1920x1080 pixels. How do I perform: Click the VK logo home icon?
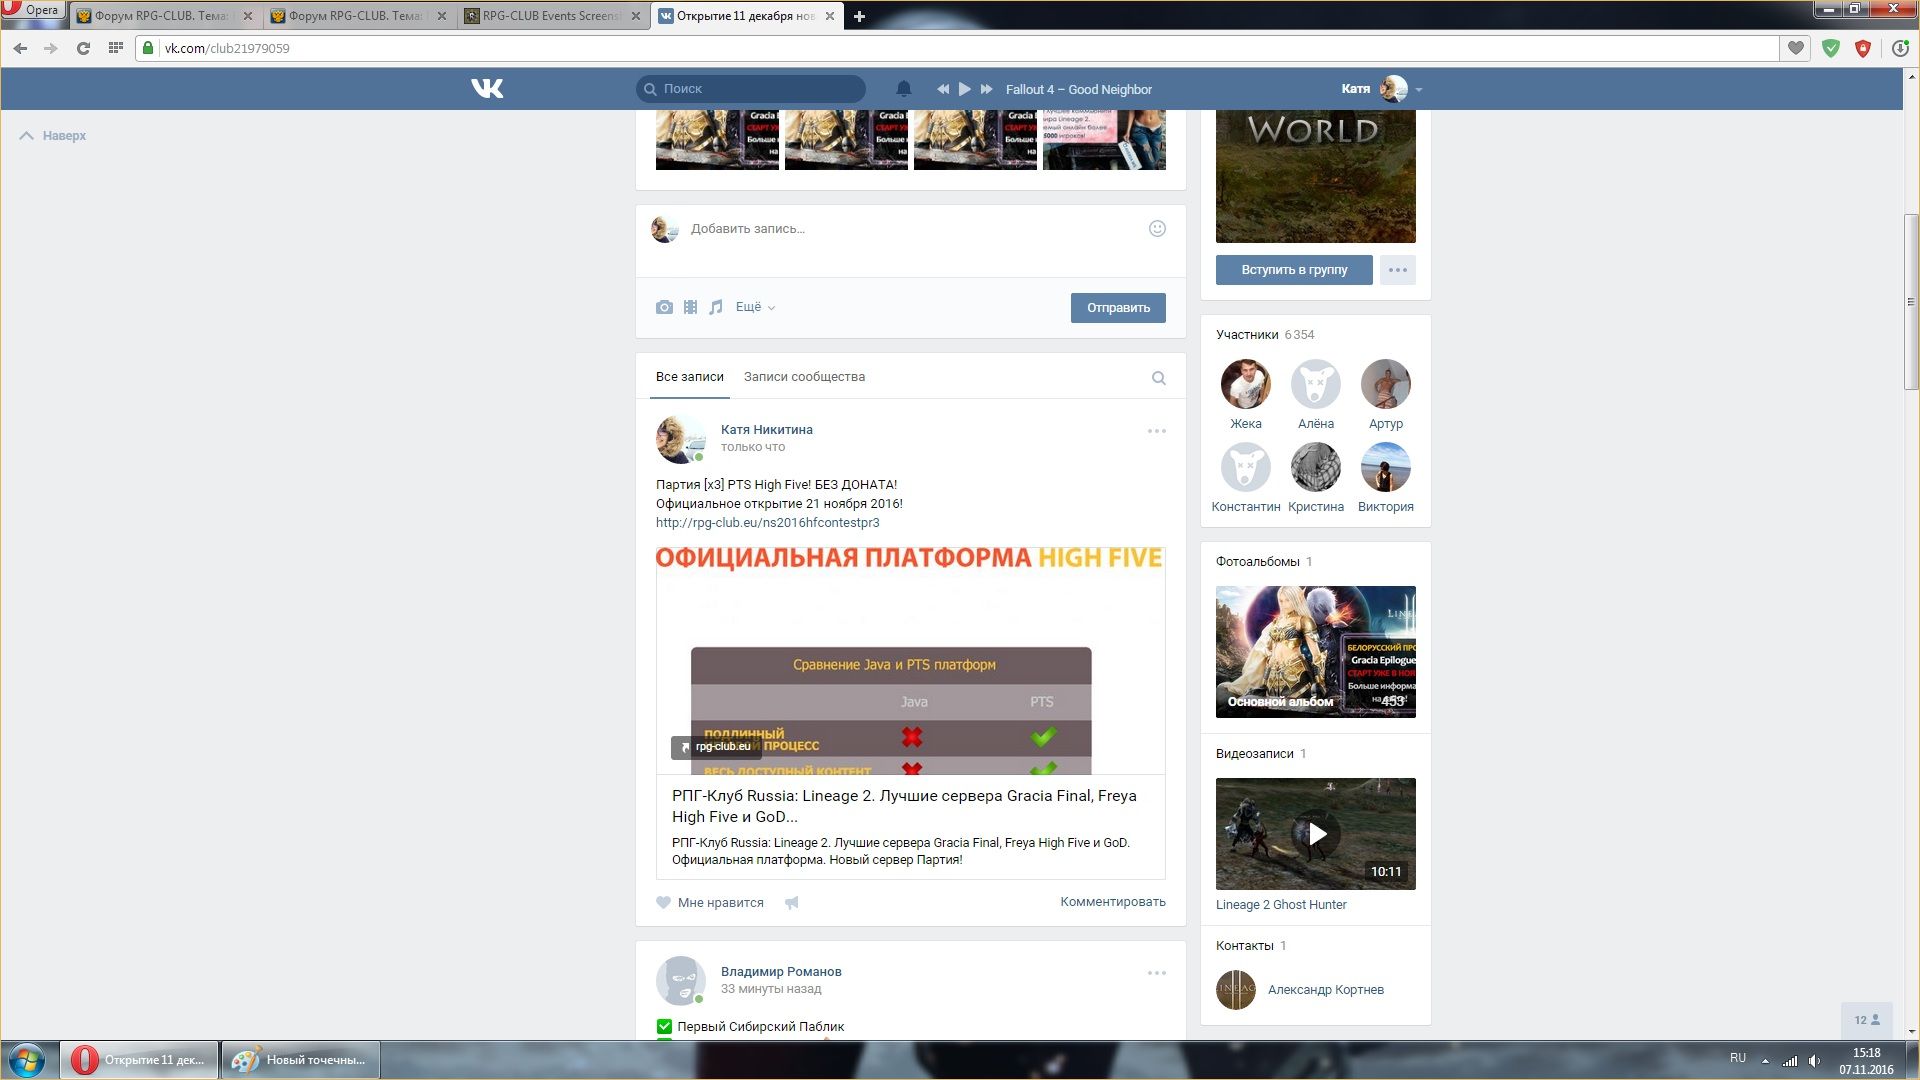(487, 89)
